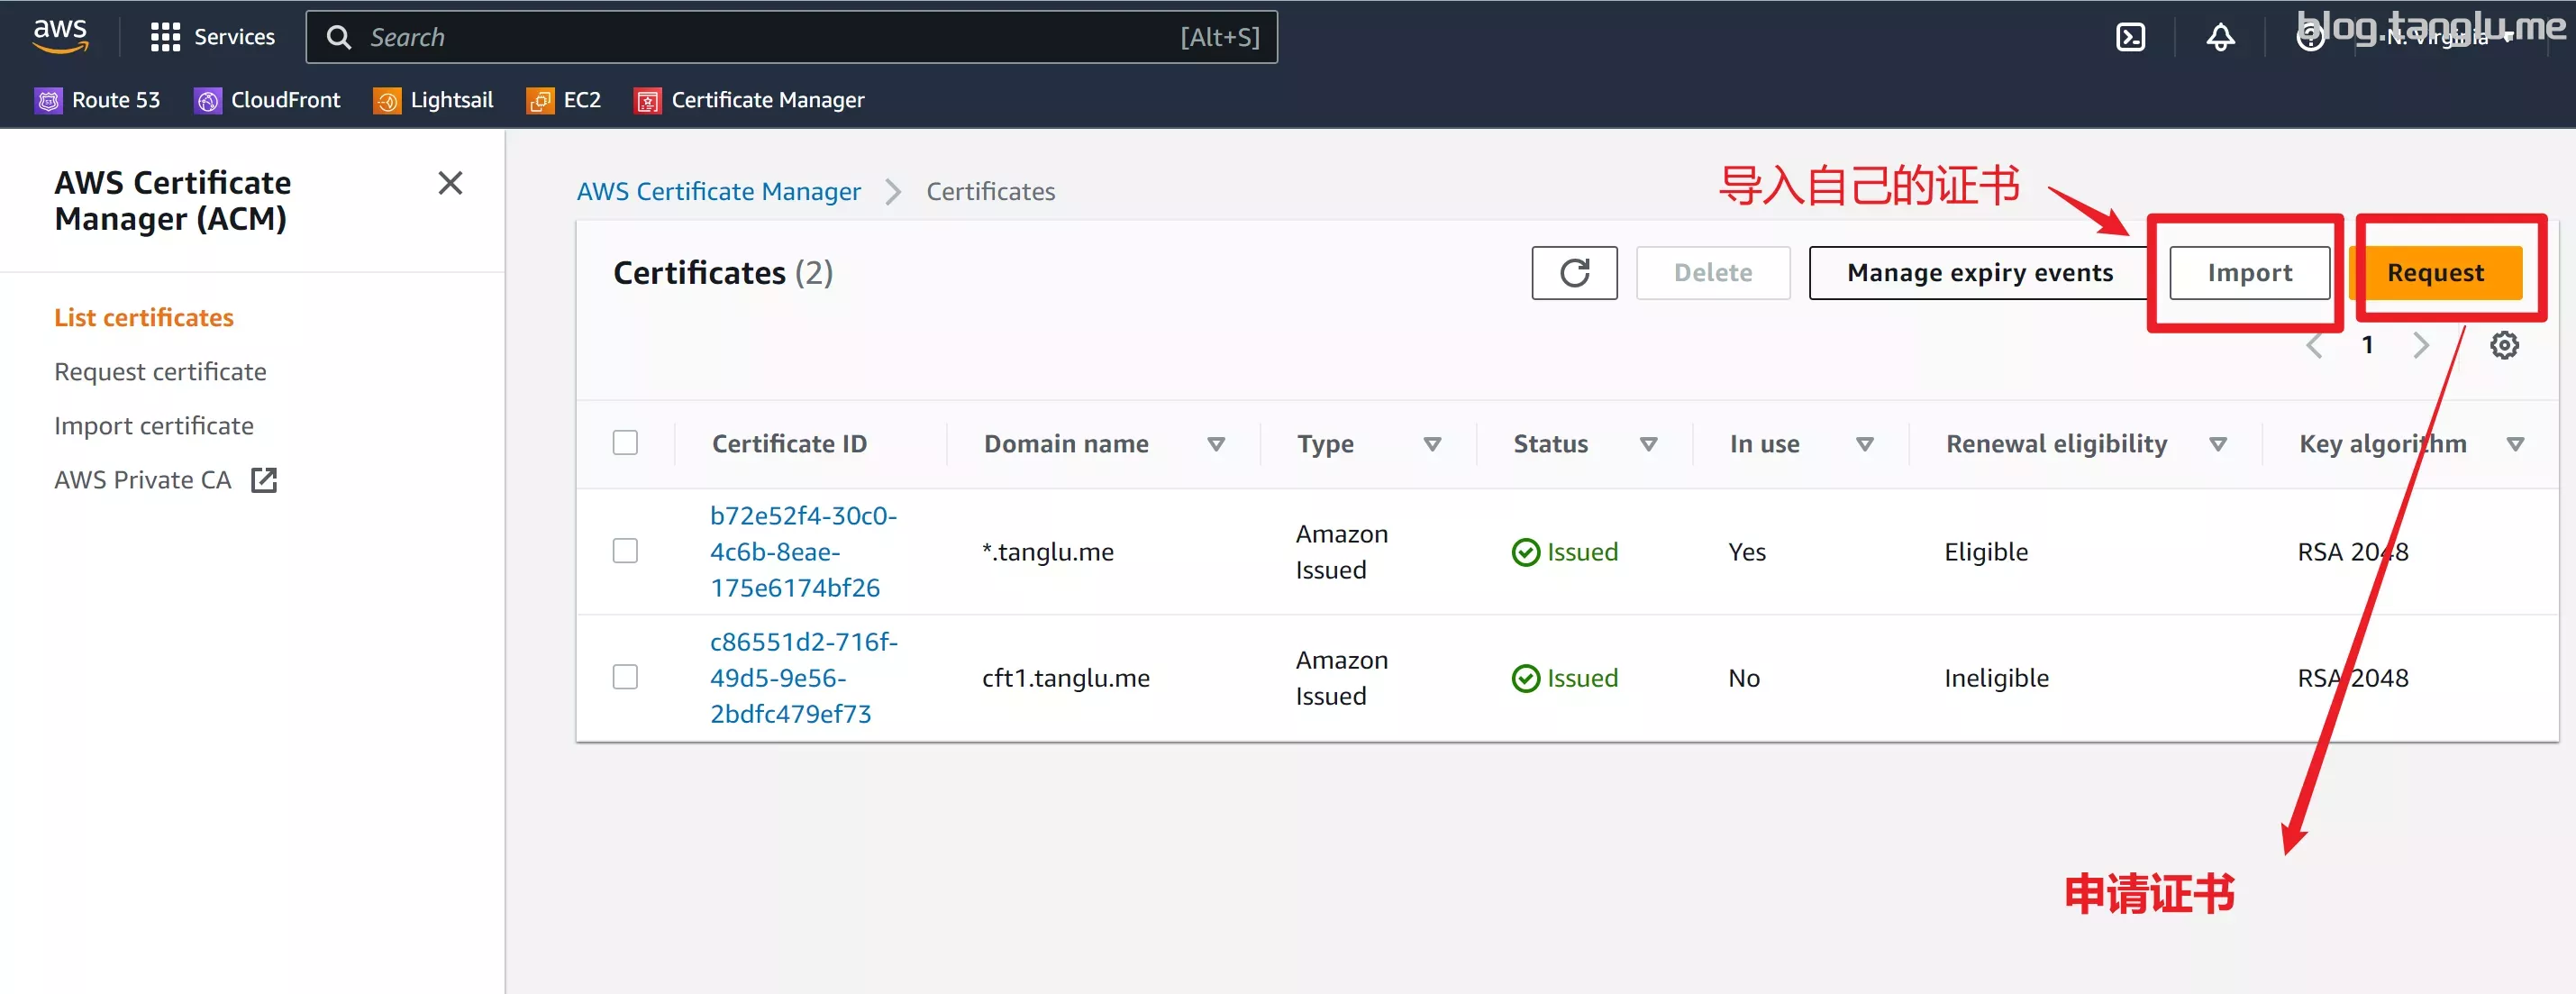Open the Services grid menu
Image resolution: width=2576 pixels, height=994 pixels.
tap(212, 37)
